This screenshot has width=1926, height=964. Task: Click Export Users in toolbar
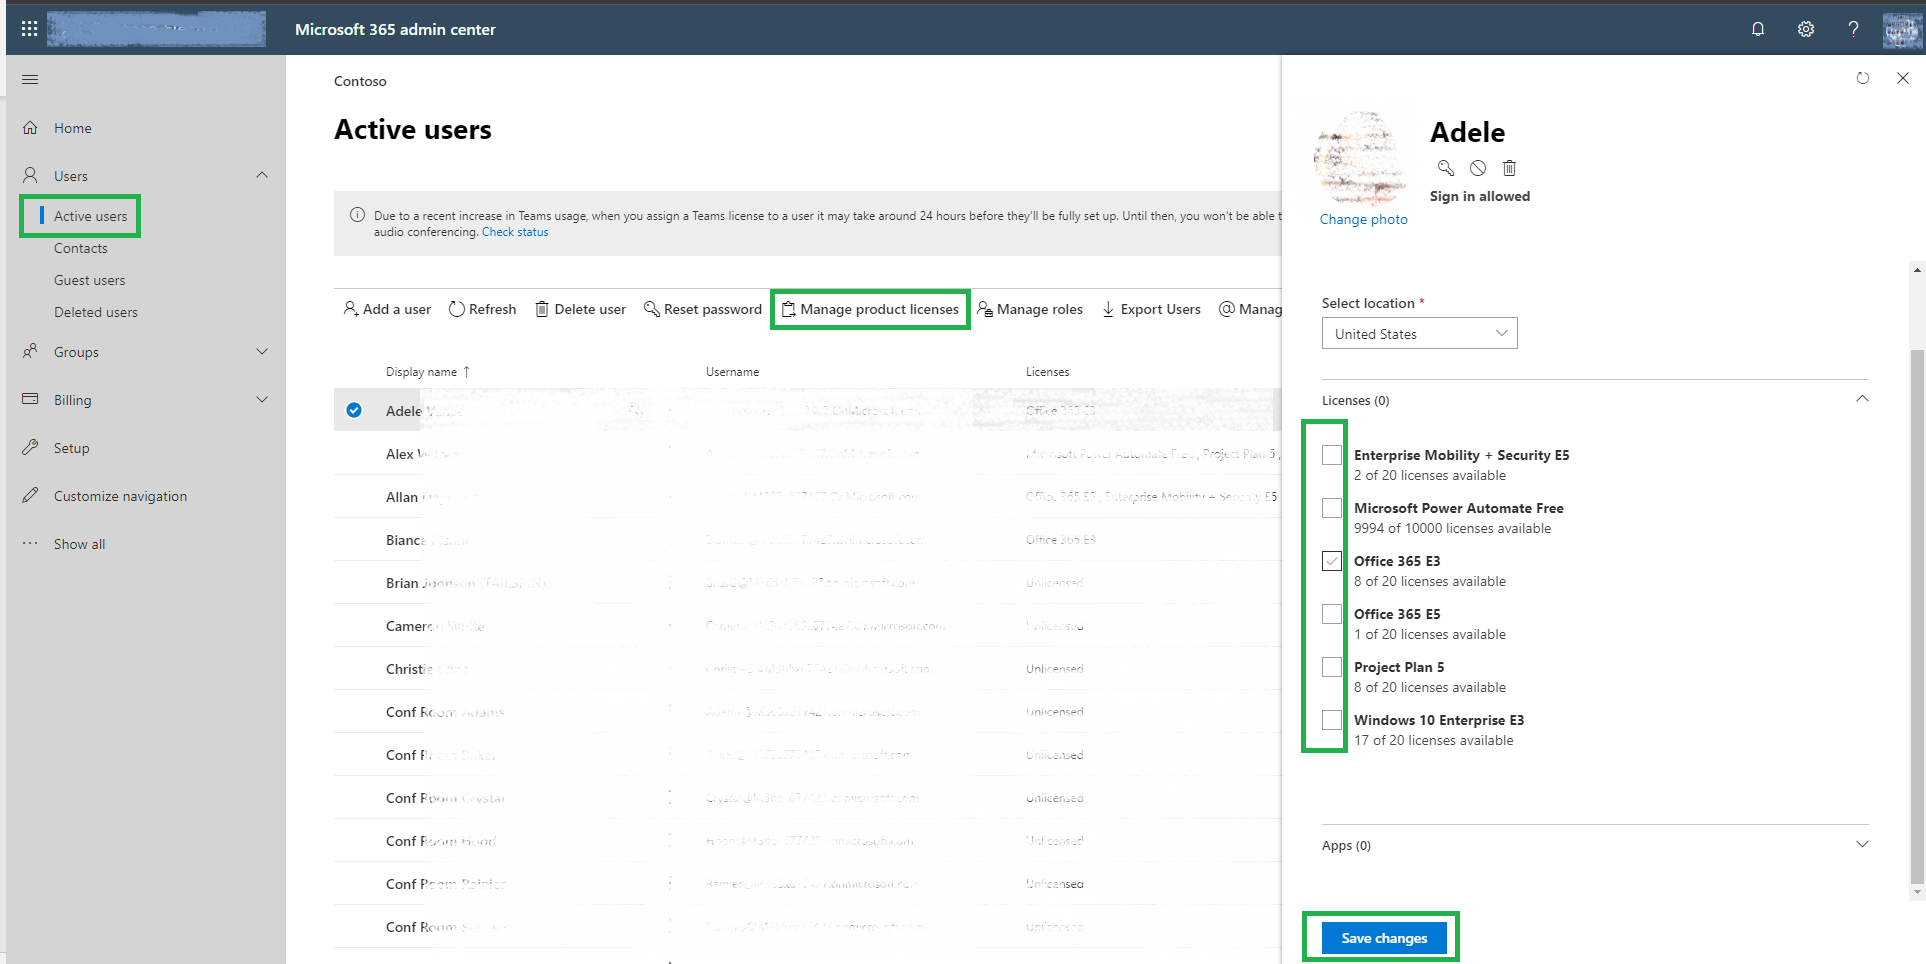[x=1151, y=309]
